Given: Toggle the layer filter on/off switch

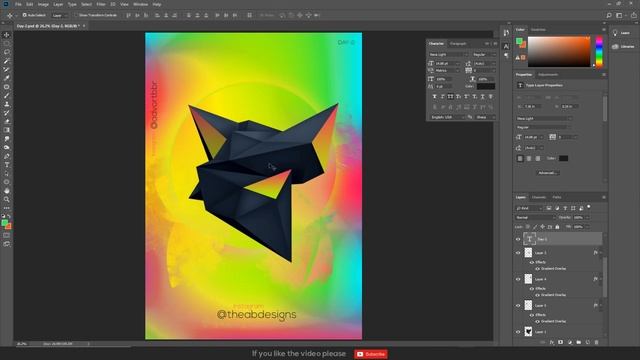Looking at the screenshot, I should click(589, 207).
